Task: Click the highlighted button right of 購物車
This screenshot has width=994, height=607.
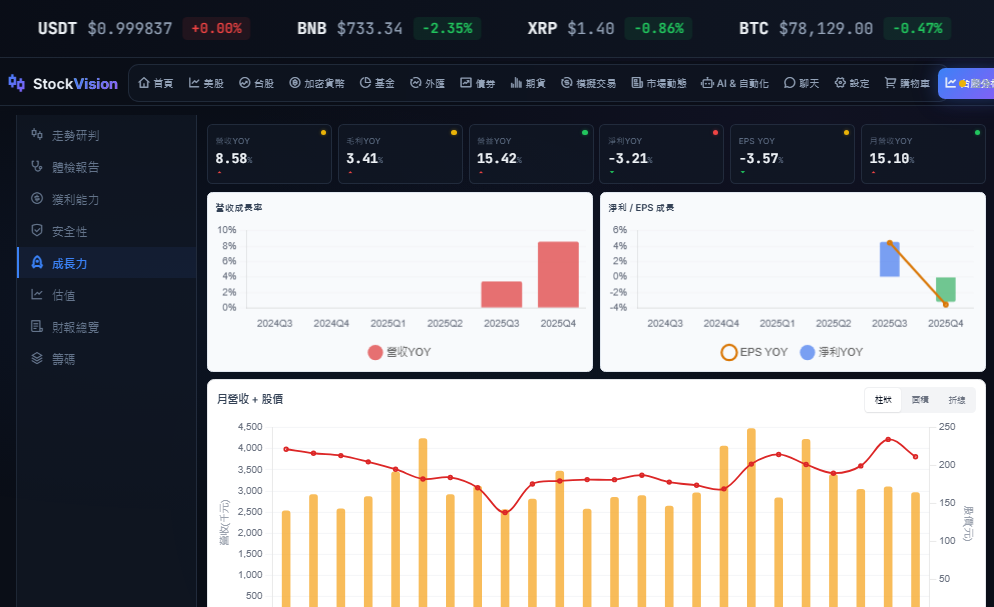Action: pyautogui.click(x=966, y=83)
